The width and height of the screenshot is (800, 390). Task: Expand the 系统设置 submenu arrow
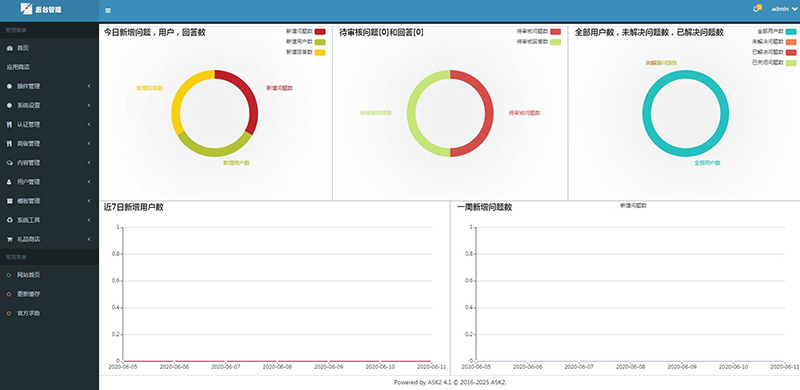coord(89,105)
